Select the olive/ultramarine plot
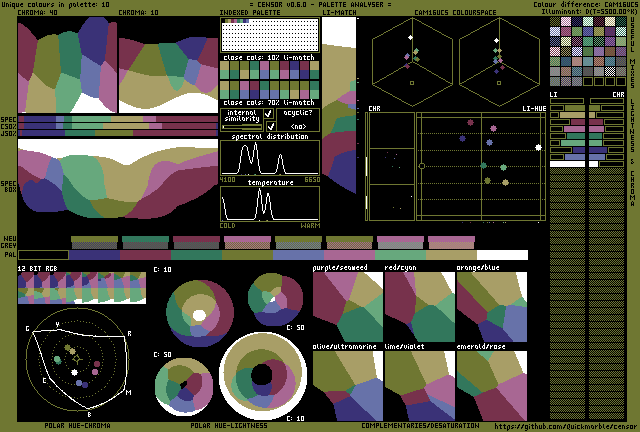This screenshot has width=640, height=432. (x=348, y=385)
